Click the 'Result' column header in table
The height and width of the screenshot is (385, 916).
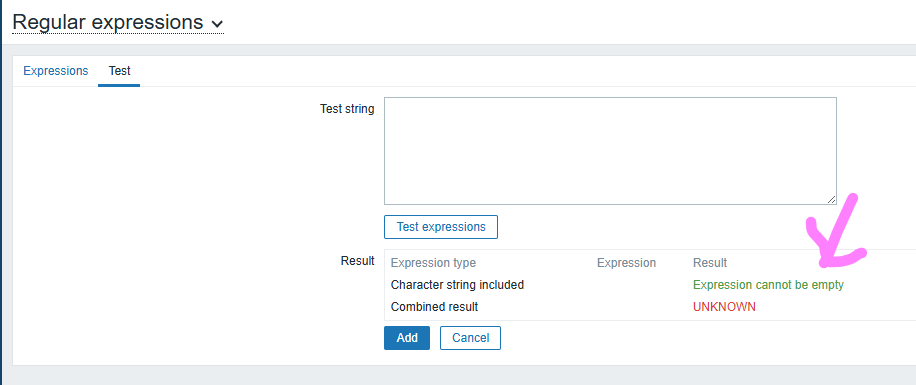710,263
